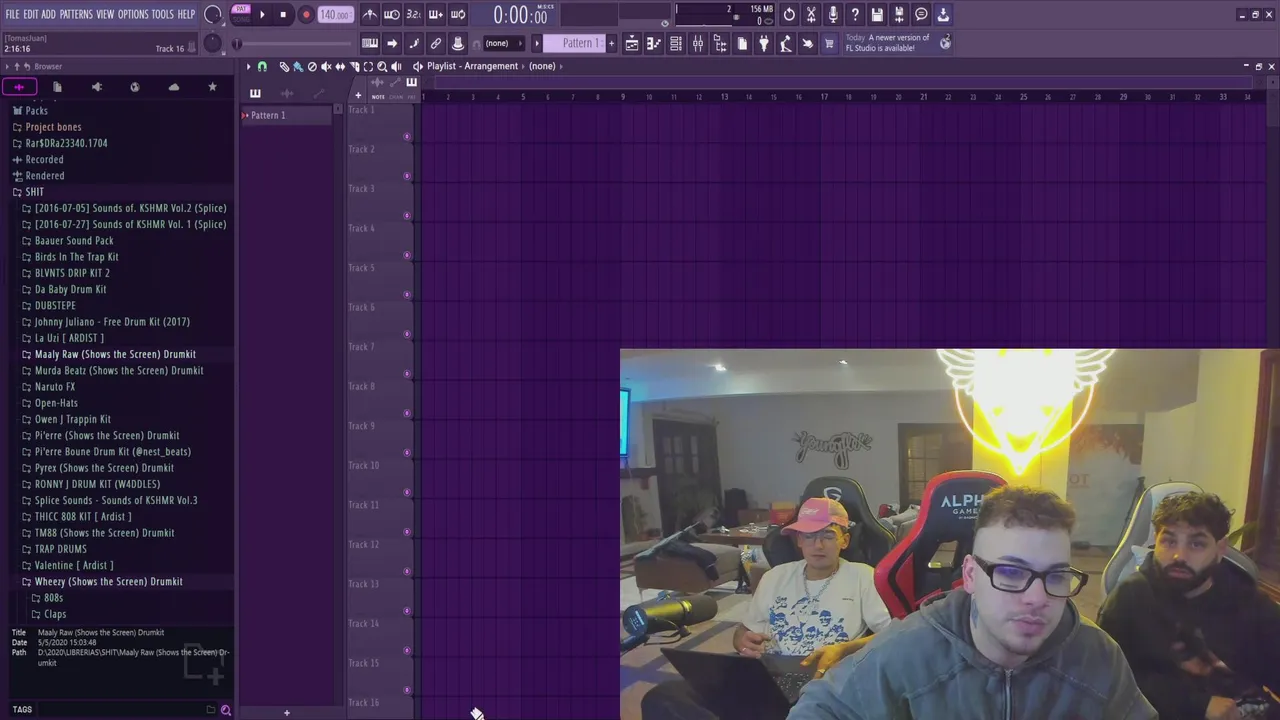This screenshot has height=720, width=1280.
Task: Save the project with floppy icon
Action: [877, 15]
